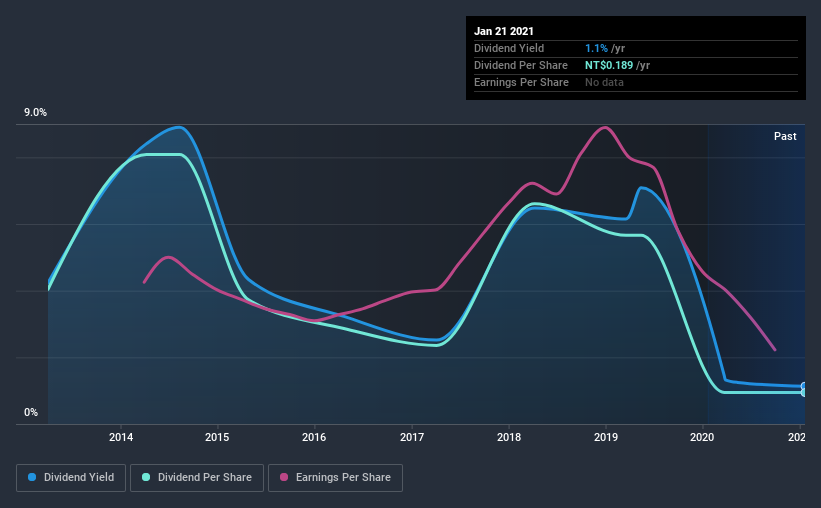Screen dimensions: 821x508
Task: Click the Jan 21 2021 tooltip date
Action: pyautogui.click(x=504, y=31)
